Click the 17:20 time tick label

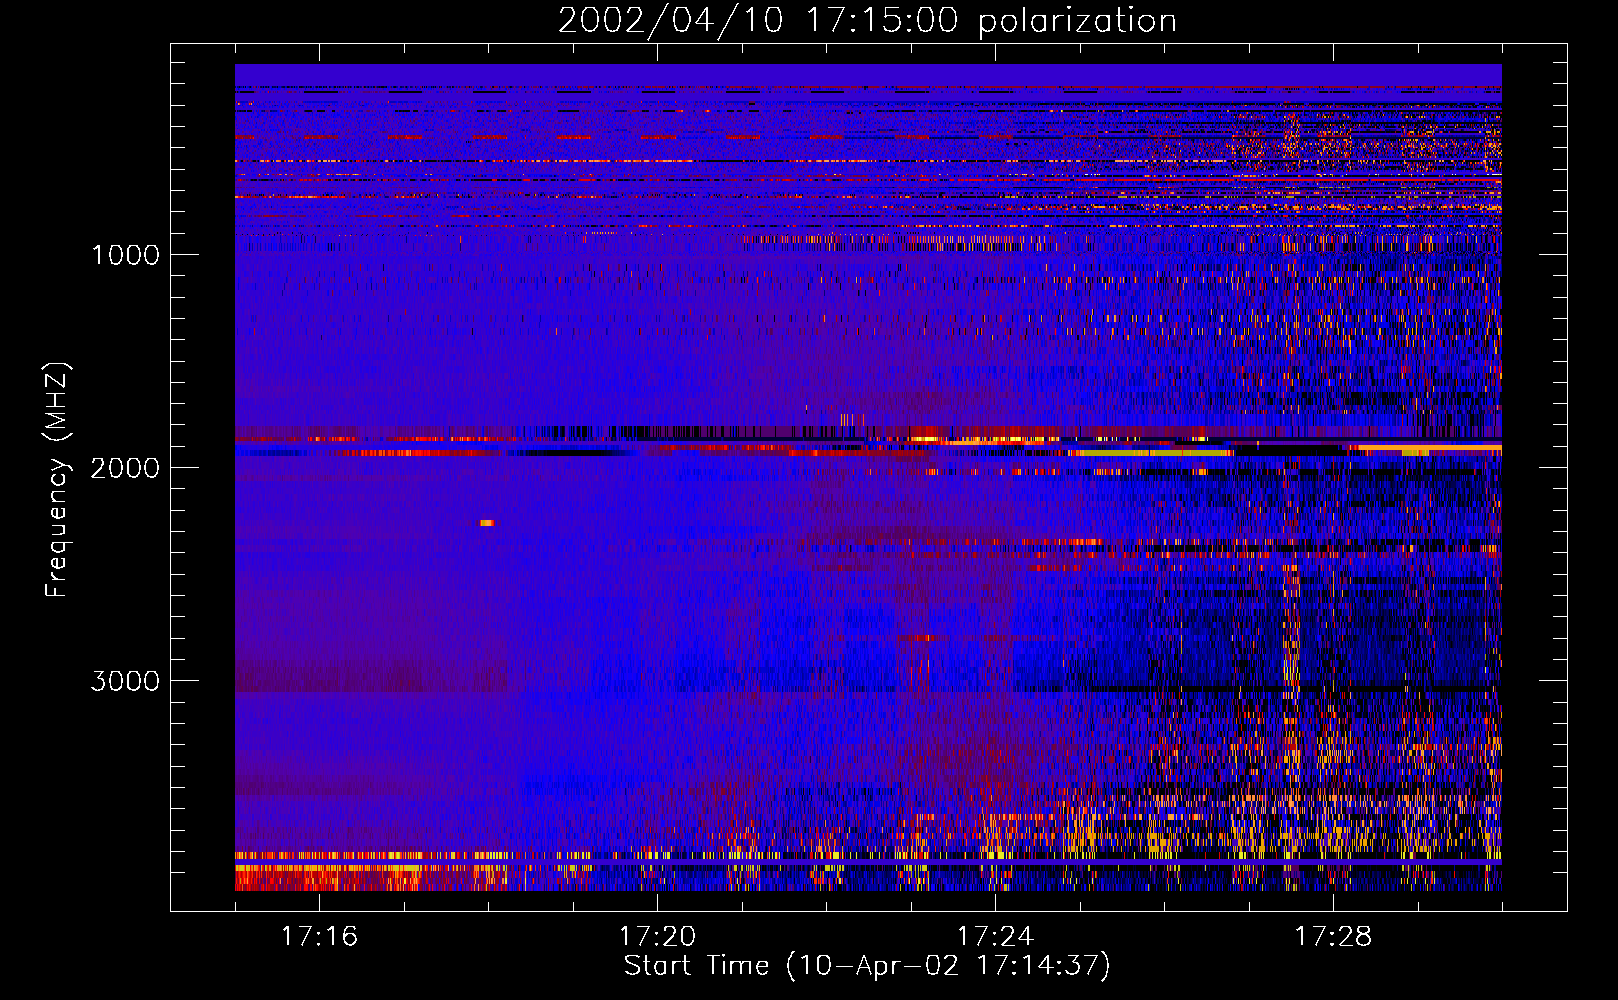coord(657,936)
